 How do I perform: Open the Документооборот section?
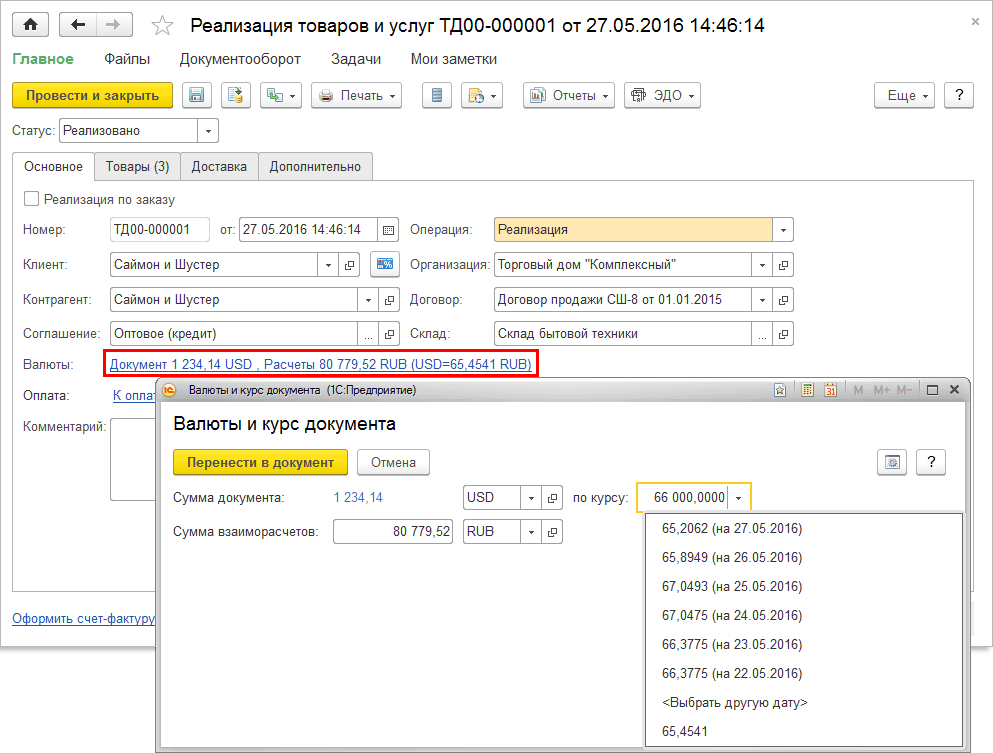click(240, 59)
